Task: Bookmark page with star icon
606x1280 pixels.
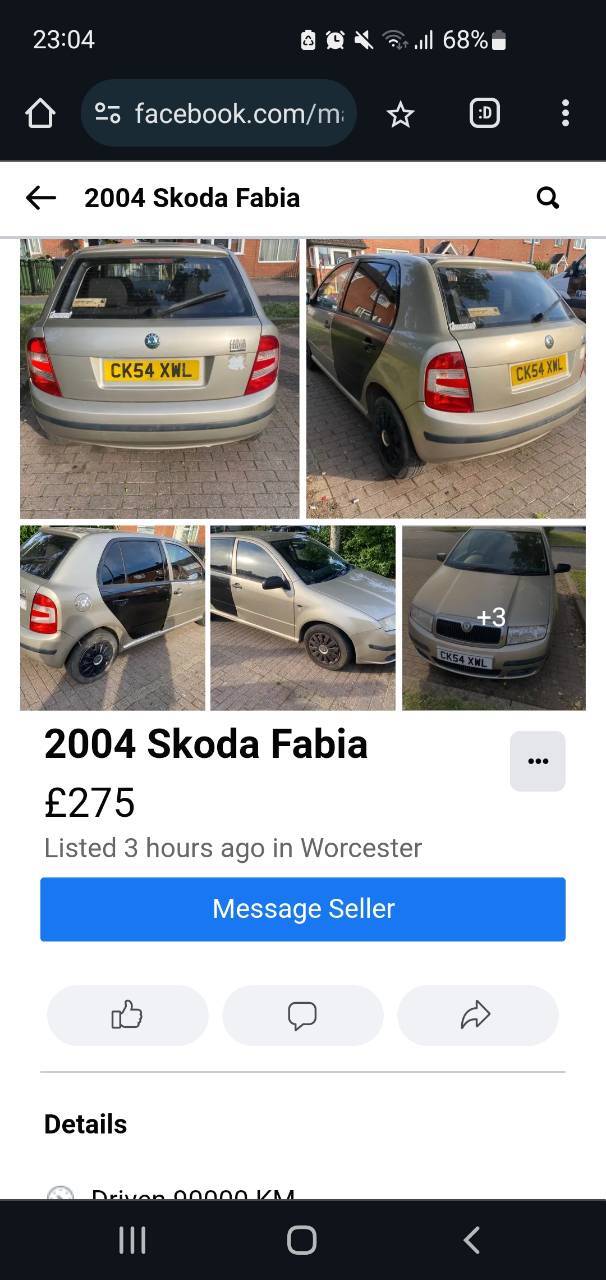Action: (400, 115)
